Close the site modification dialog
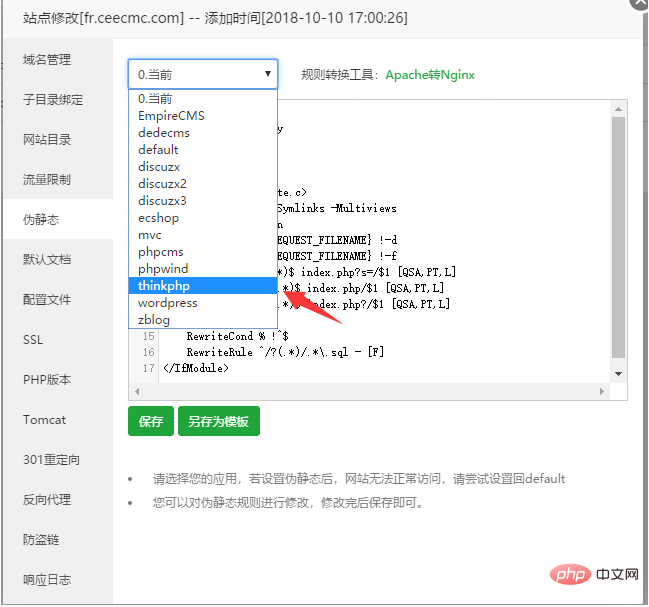 pyautogui.click(x=639, y=2)
